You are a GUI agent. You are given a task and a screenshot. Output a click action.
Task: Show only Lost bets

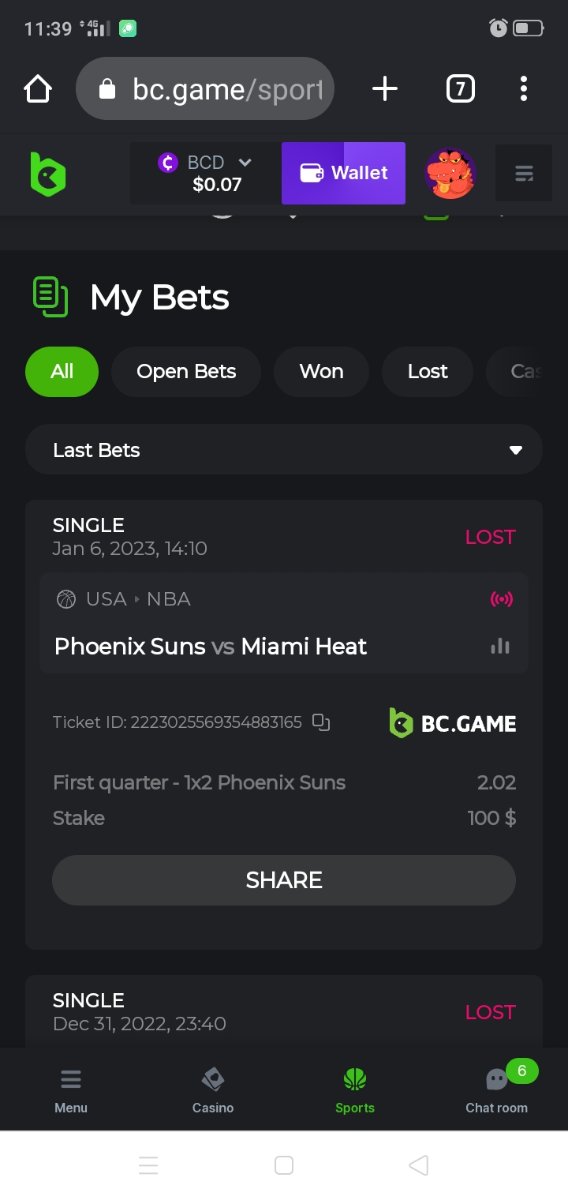(x=428, y=371)
